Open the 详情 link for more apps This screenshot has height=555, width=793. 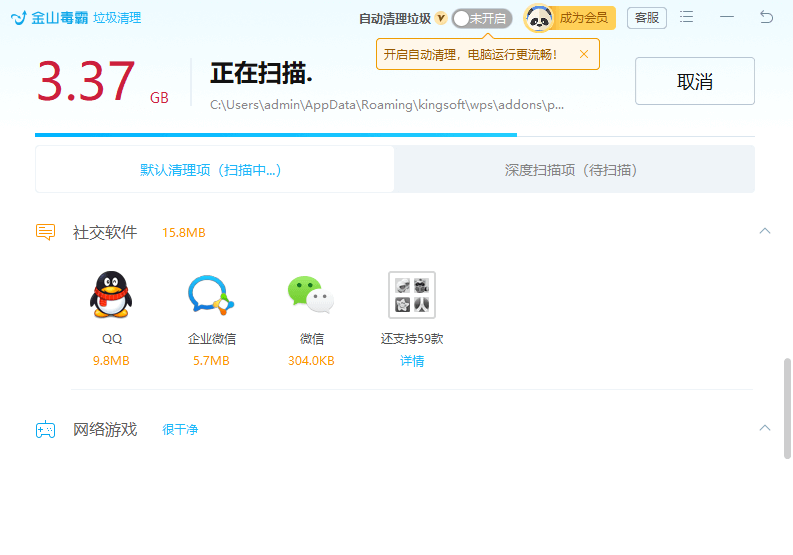(412, 361)
